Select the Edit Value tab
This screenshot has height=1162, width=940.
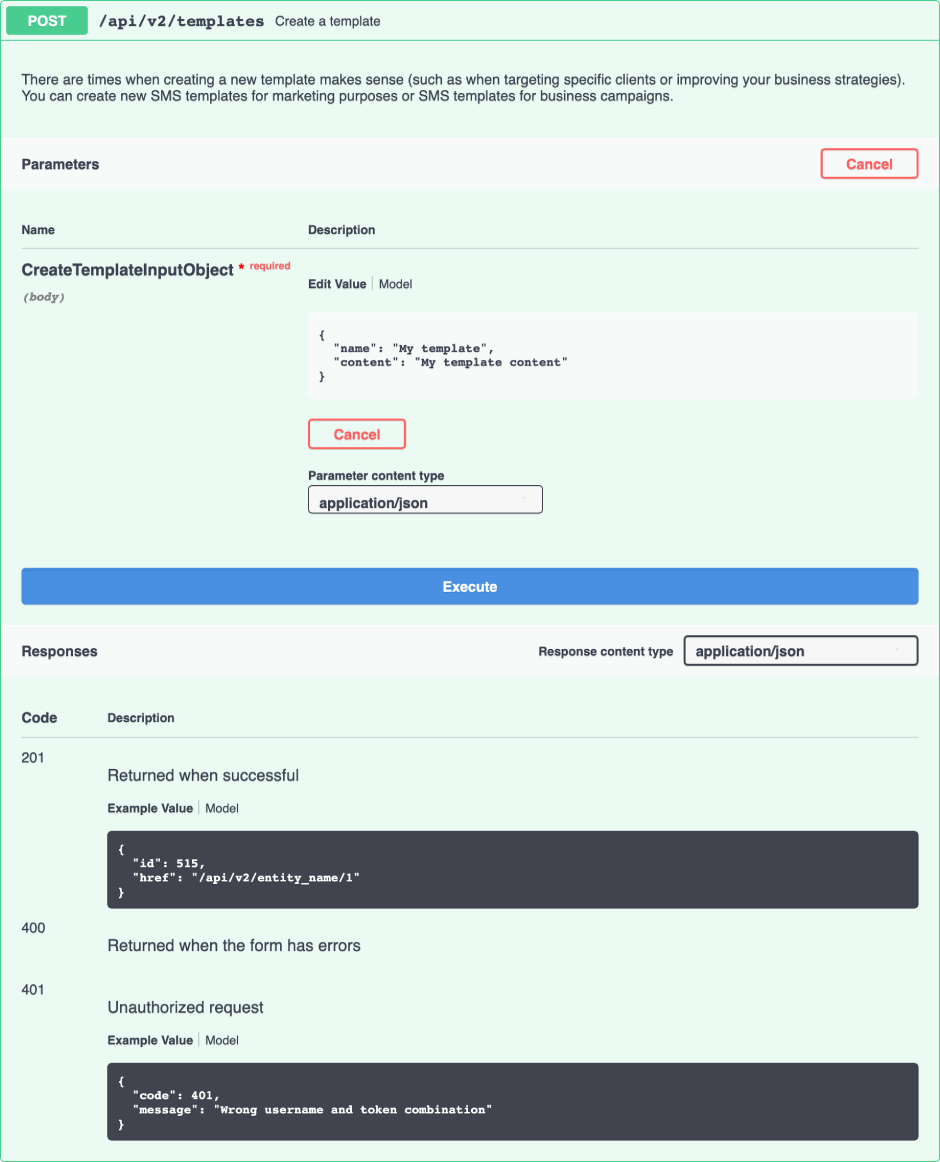pyautogui.click(x=338, y=283)
